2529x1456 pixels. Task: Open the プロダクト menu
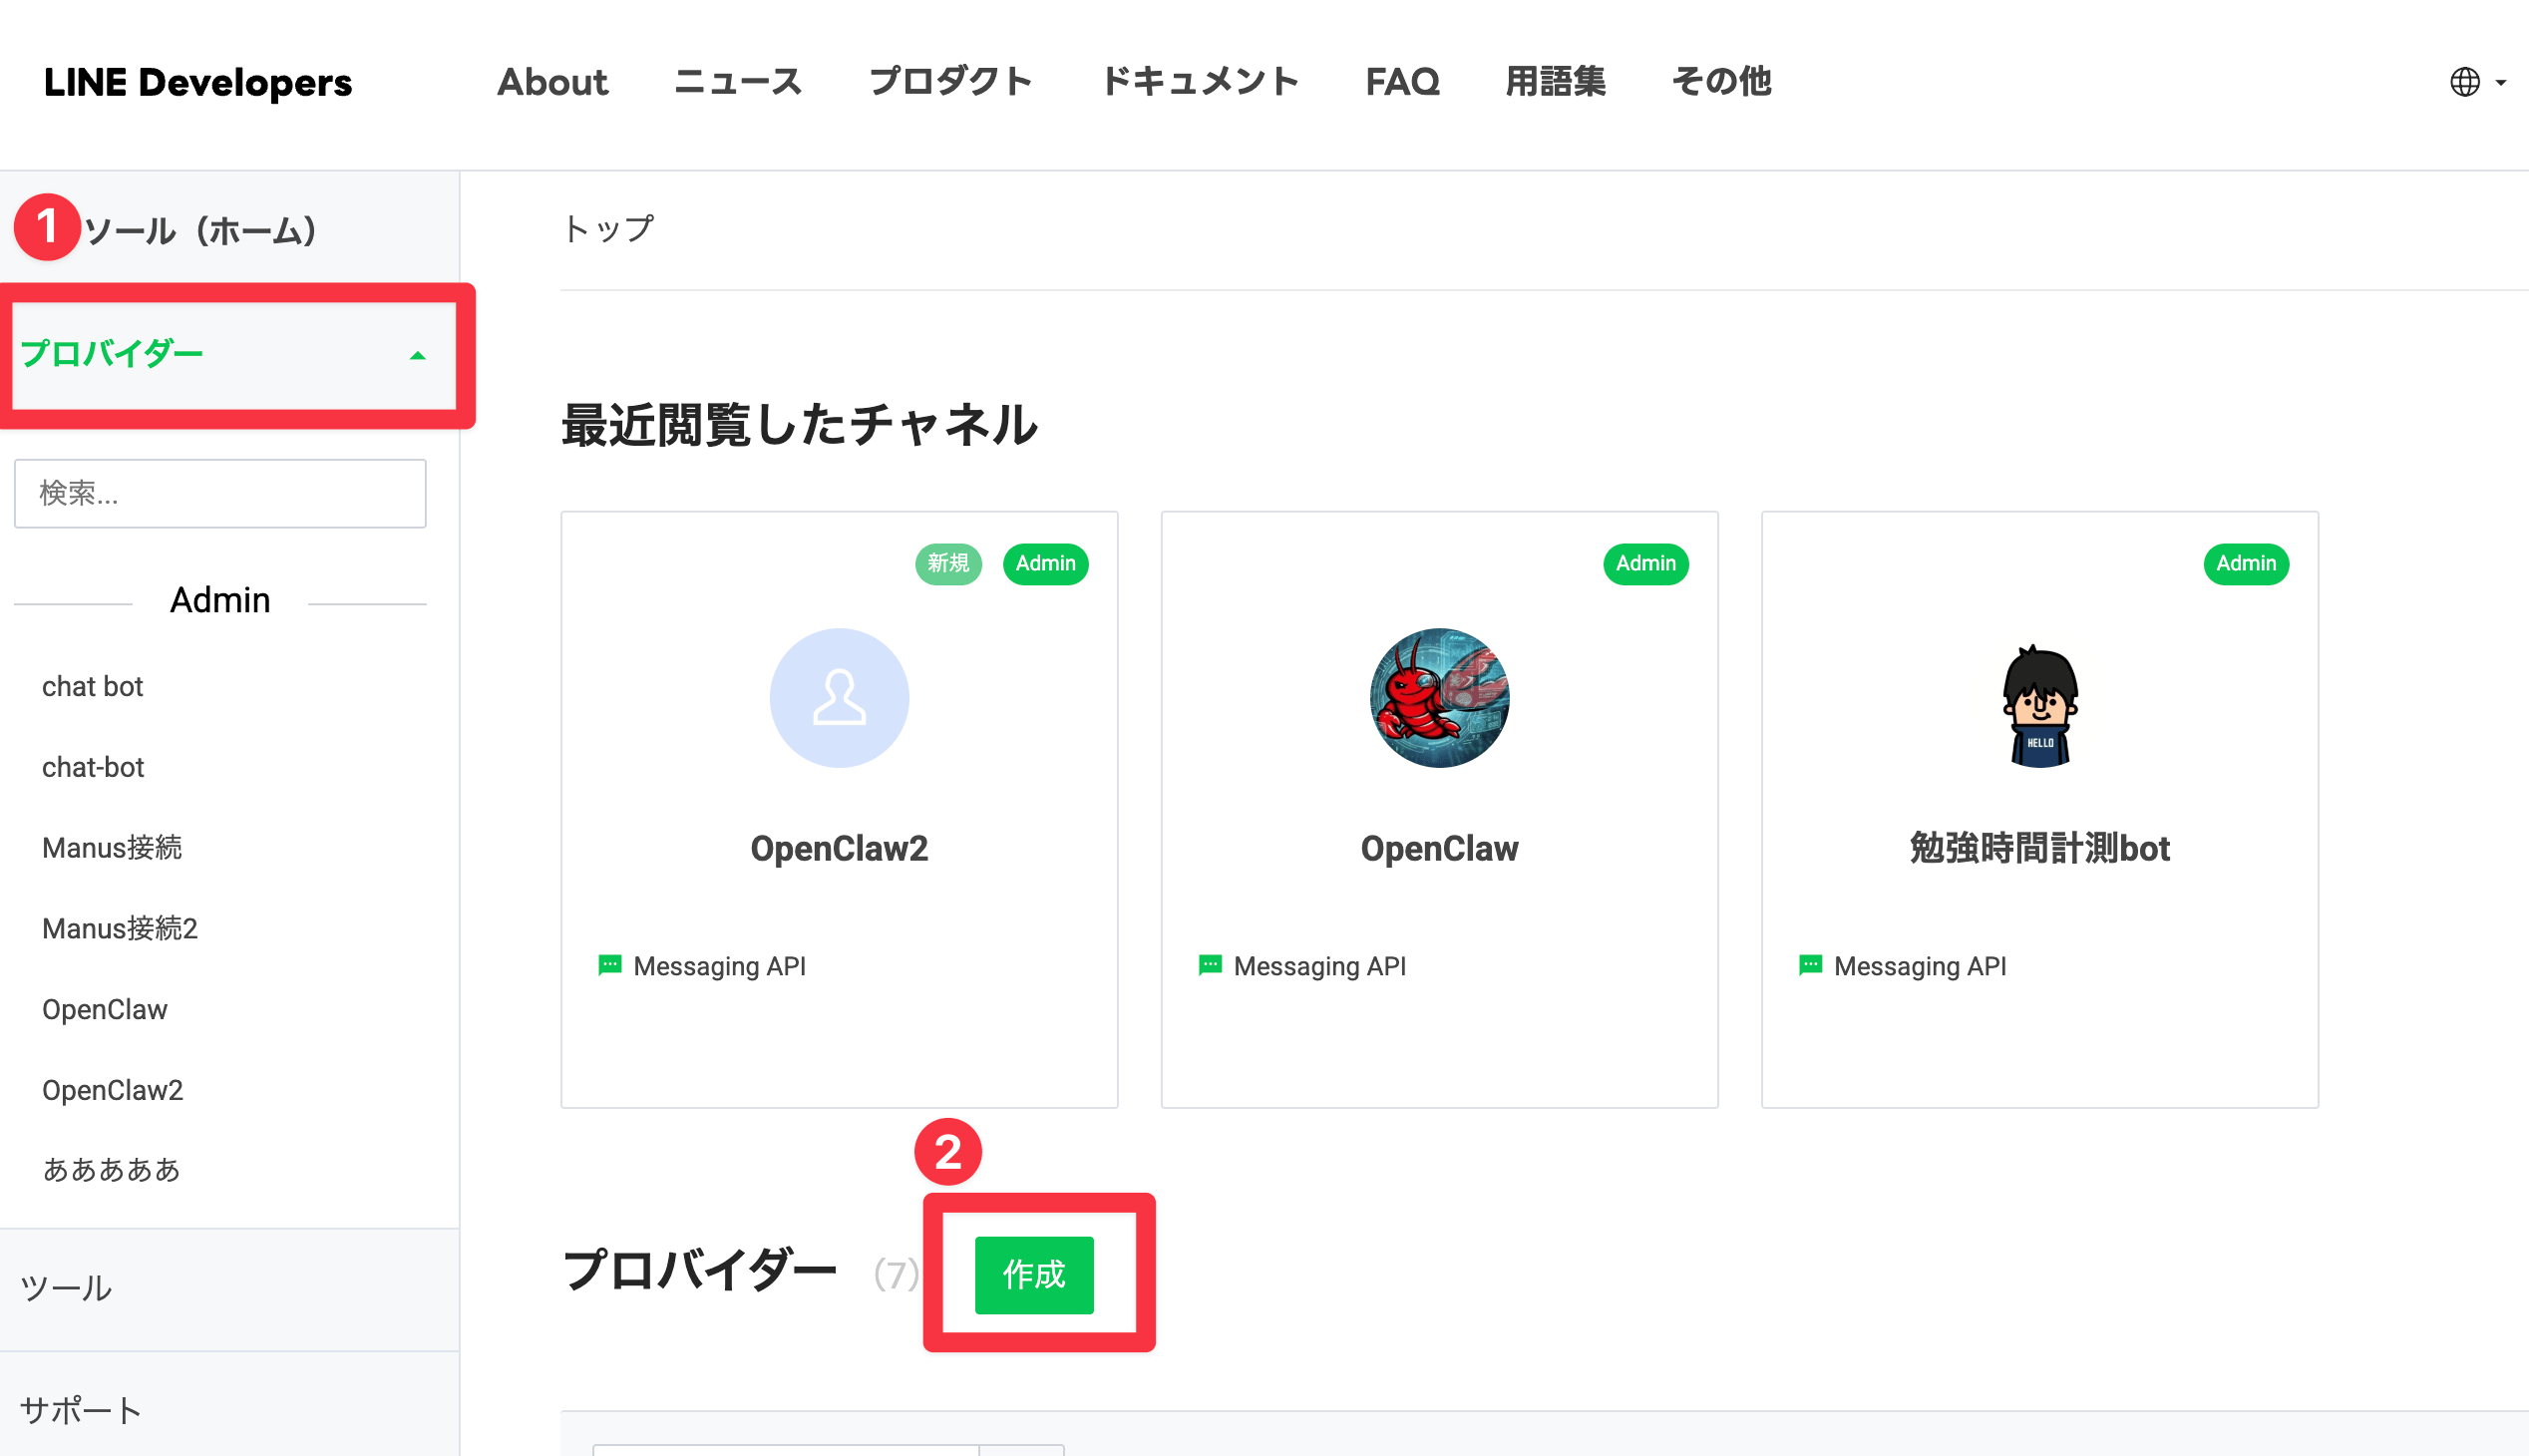[x=950, y=82]
